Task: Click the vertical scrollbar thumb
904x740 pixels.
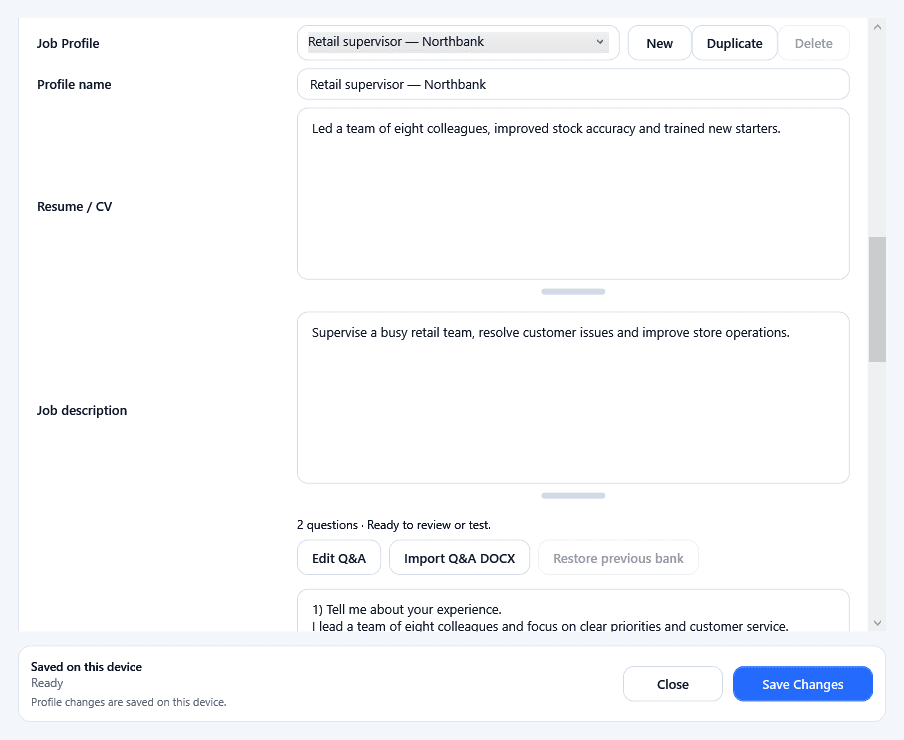Action: tap(877, 299)
